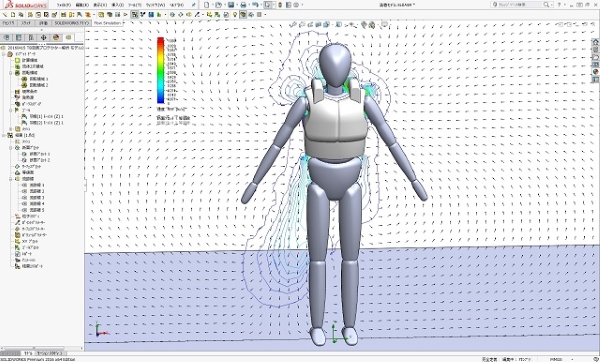Open the SOLIDWORKS Add-Ins tab
This screenshot has width=600, height=362.
click(72, 23)
